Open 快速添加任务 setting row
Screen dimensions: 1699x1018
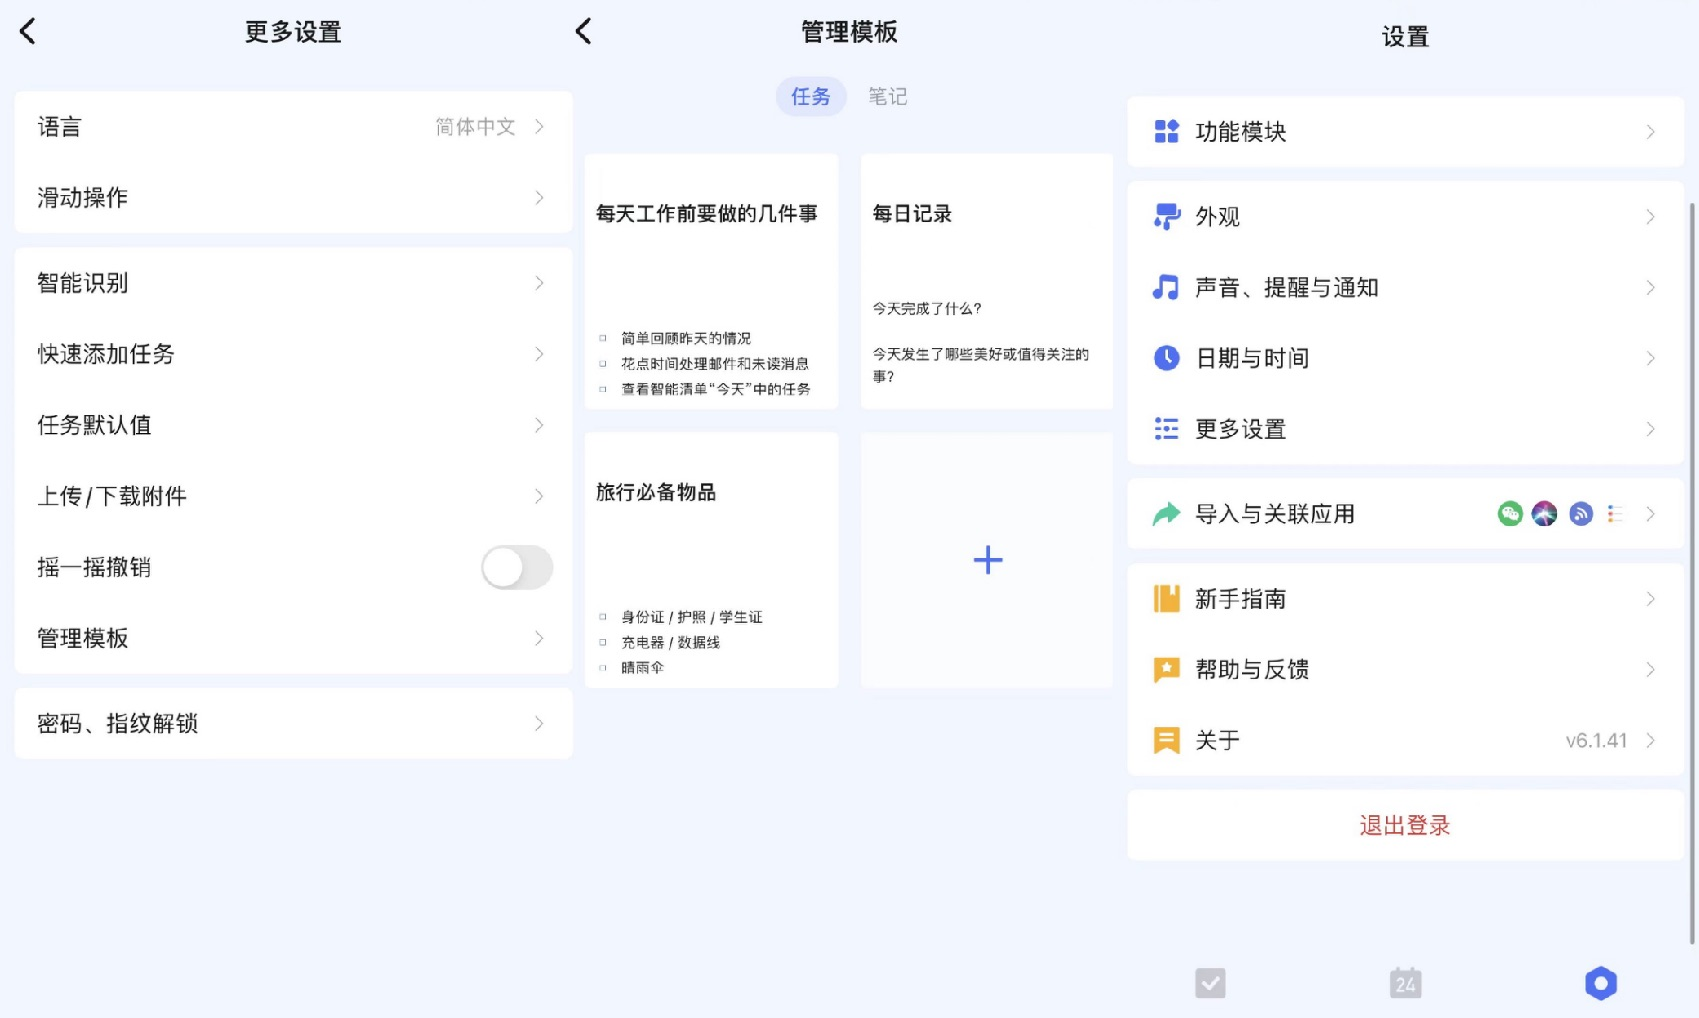pos(294,355)
